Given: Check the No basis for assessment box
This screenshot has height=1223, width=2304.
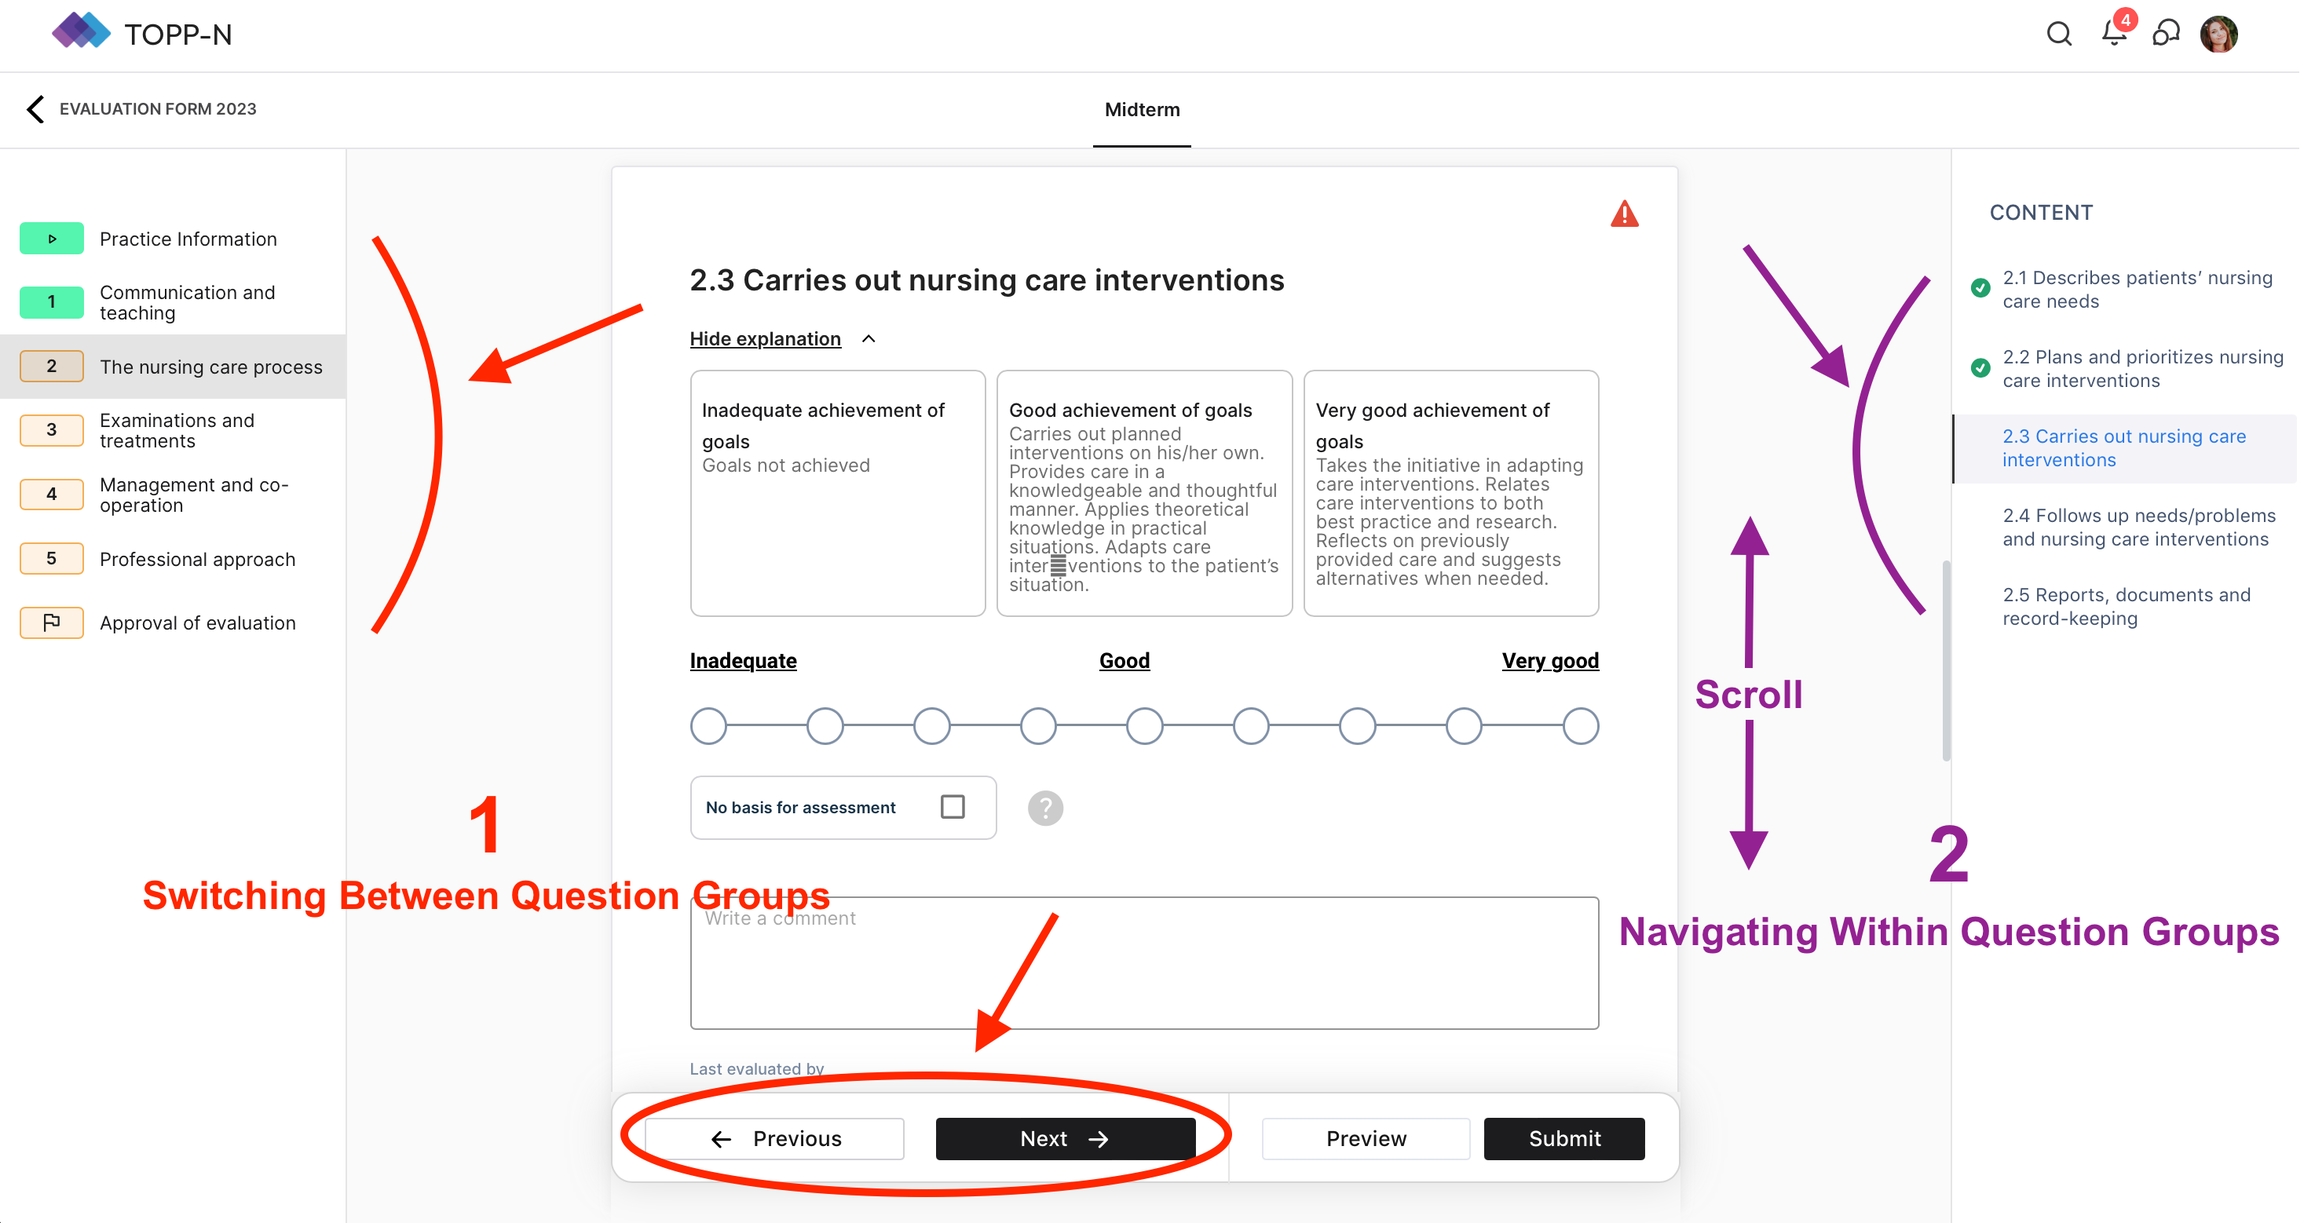Looking at the screenshot, I should 952,807.
